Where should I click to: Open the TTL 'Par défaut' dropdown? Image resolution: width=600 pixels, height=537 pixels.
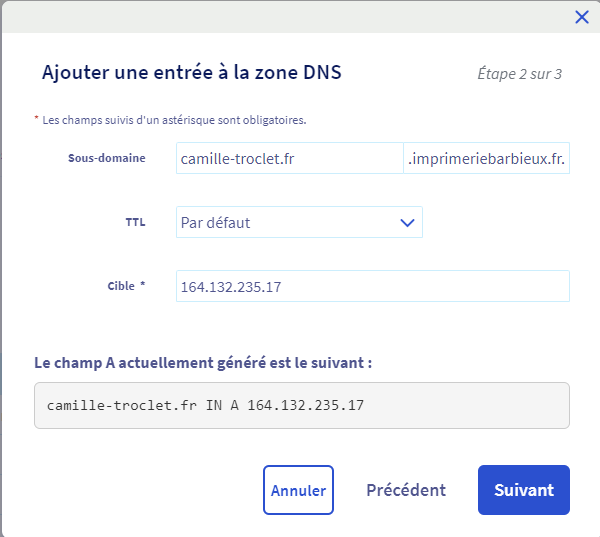[x=290, y=222]
